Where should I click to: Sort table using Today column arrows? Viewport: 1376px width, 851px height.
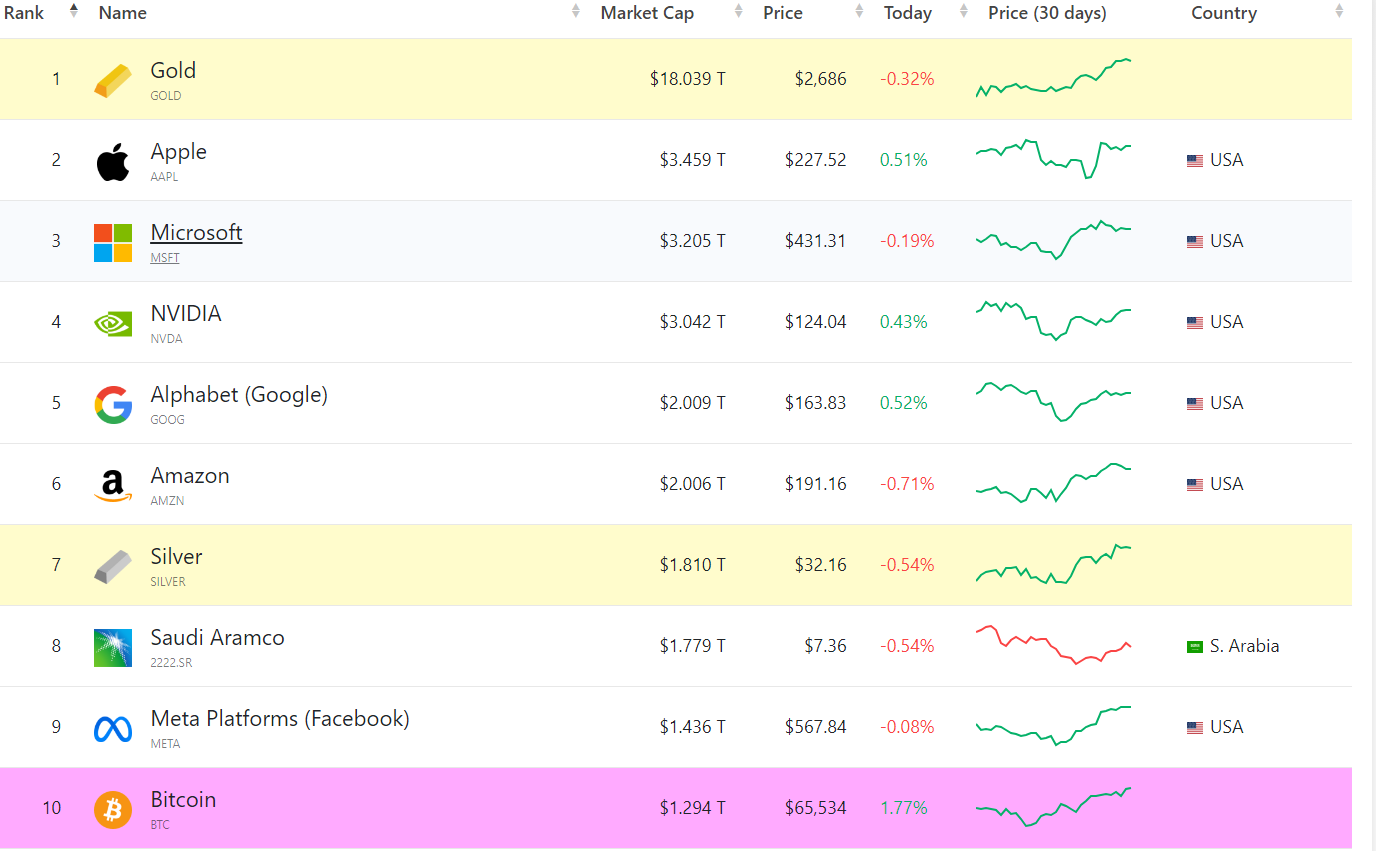(964, 12)
